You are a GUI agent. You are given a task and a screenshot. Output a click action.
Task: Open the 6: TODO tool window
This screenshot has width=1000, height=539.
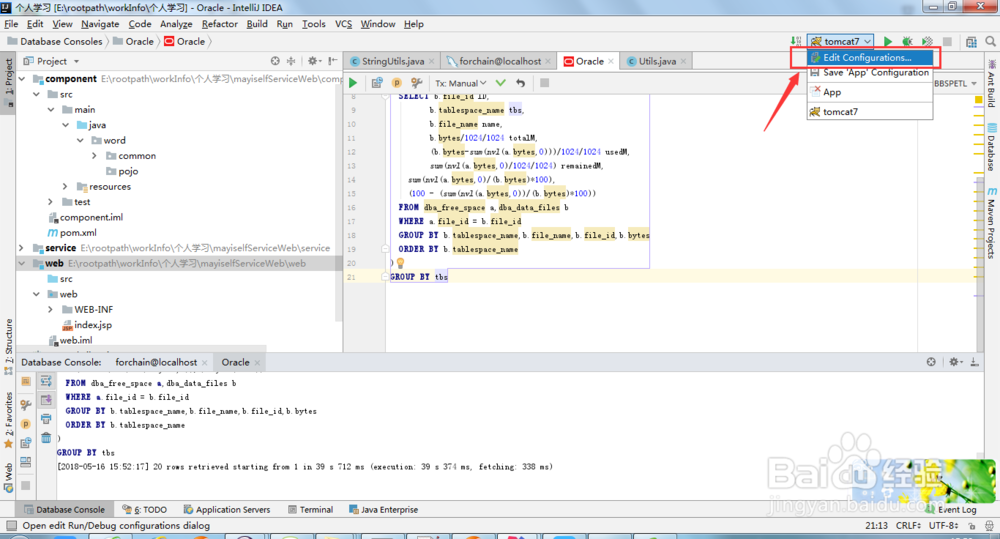(x=145, y=510)
